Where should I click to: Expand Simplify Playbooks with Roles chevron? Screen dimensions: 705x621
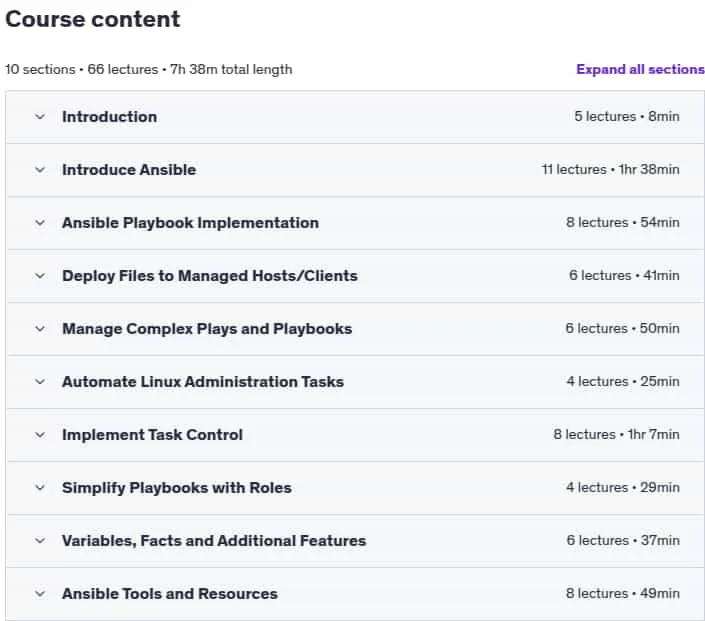click(40, 488)
